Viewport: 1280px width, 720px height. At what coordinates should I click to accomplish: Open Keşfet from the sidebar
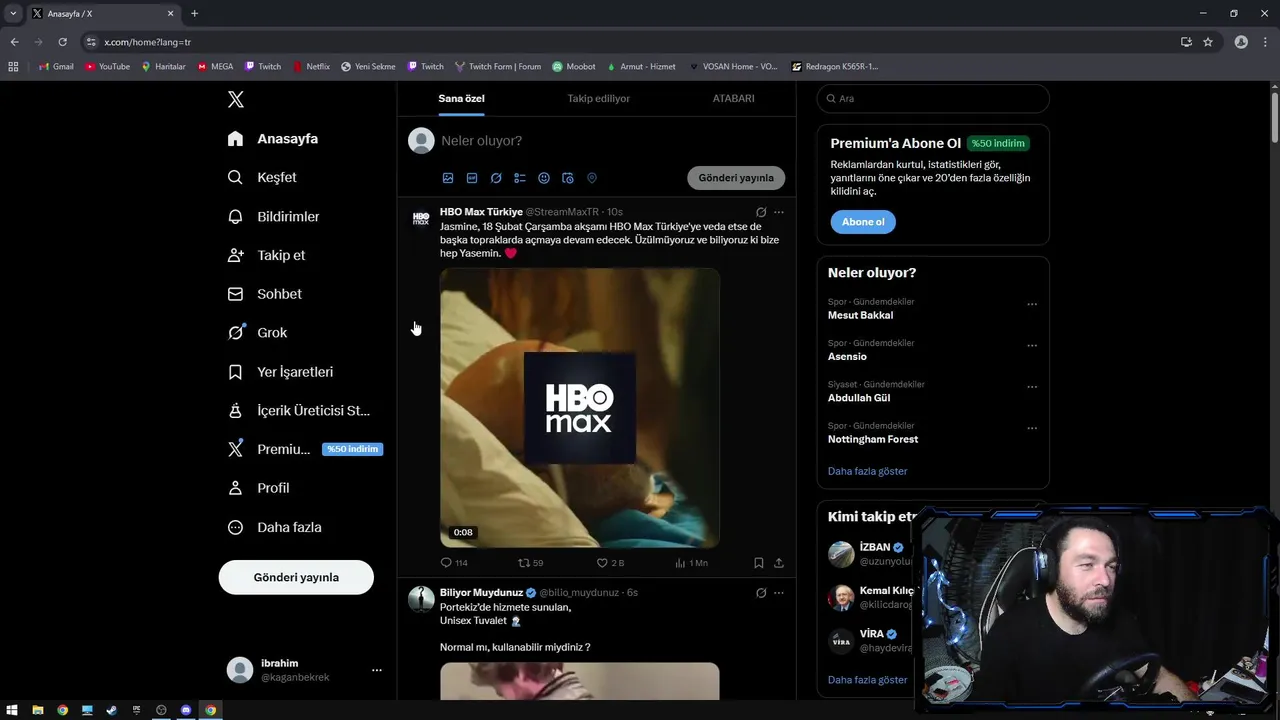tap(263, 177)
